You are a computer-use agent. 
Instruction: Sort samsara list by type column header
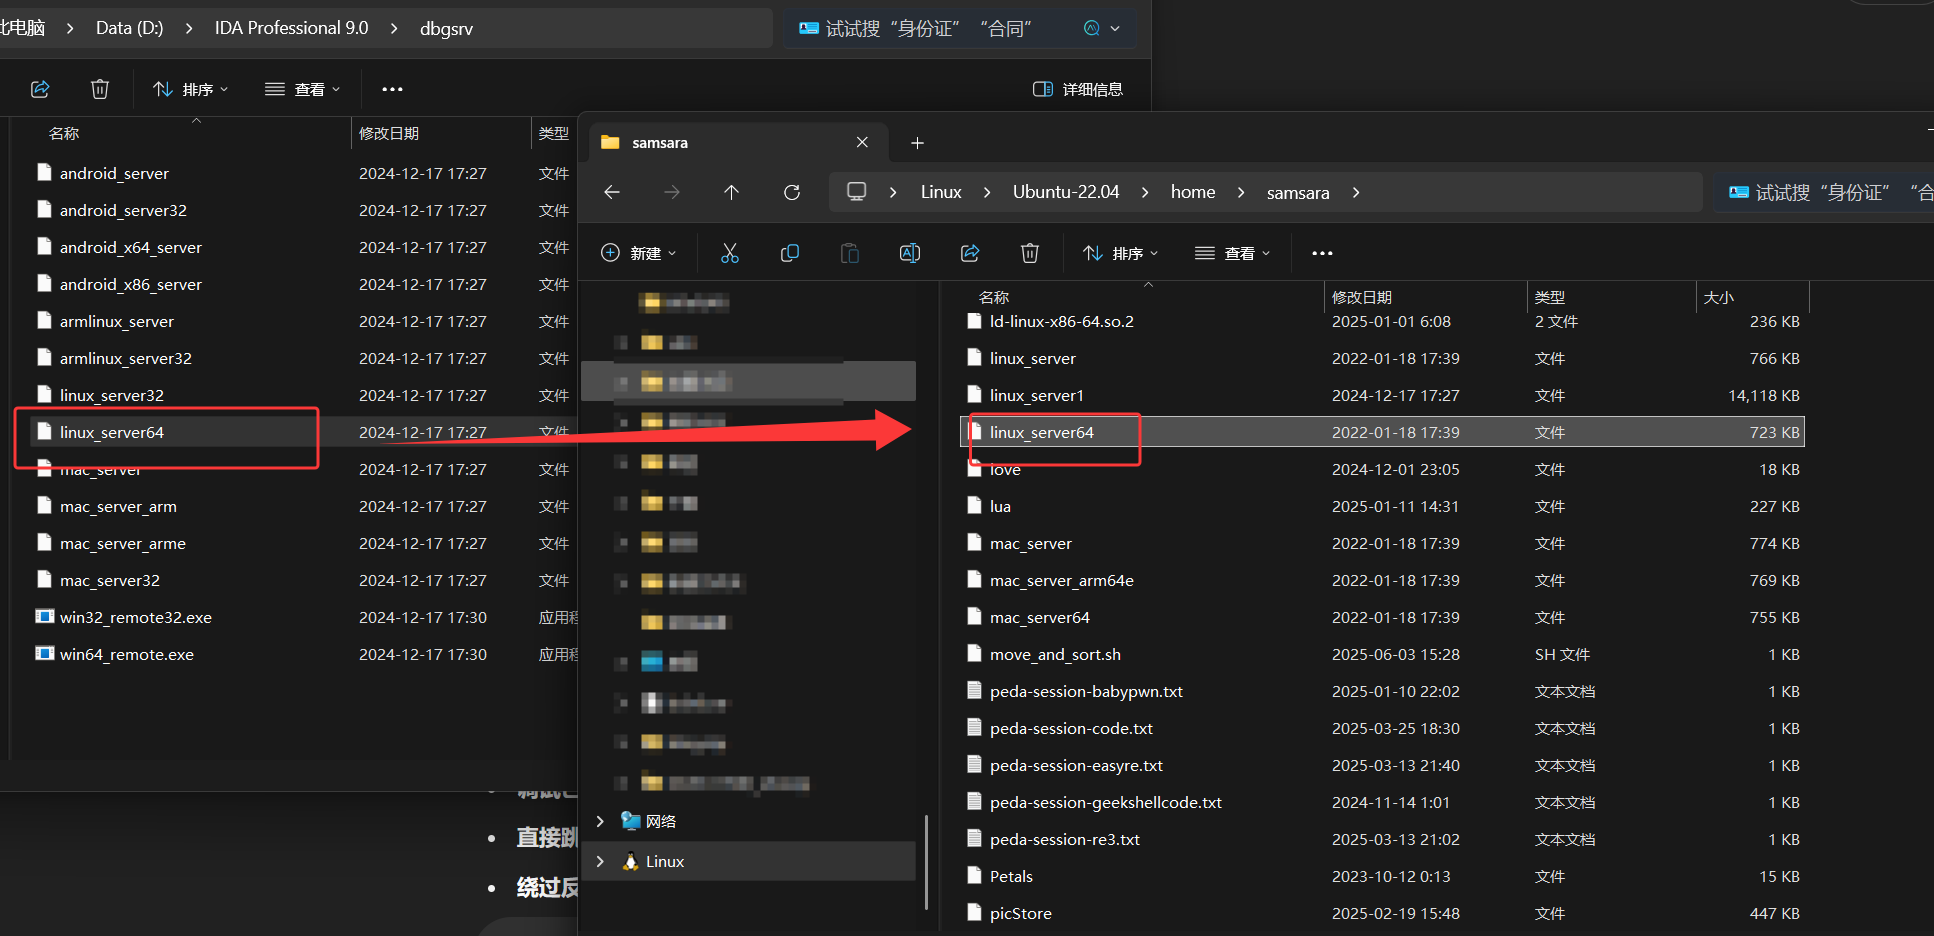click(x=1550, y=297)
